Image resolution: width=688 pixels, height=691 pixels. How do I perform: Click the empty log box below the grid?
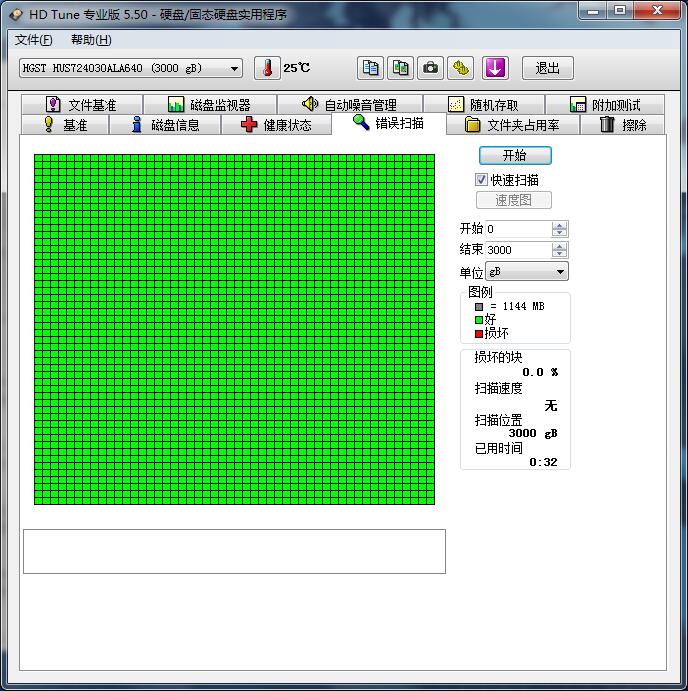tap(234, 551)
